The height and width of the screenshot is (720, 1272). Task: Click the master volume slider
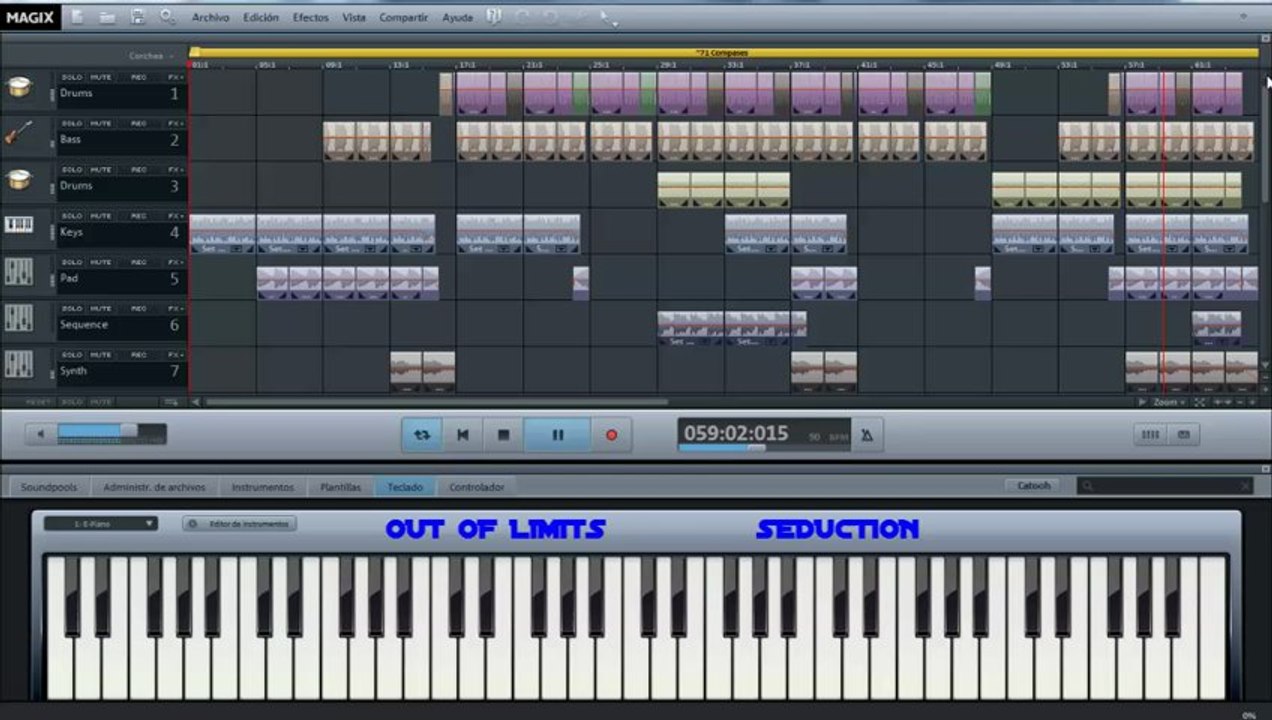[111, 434]
